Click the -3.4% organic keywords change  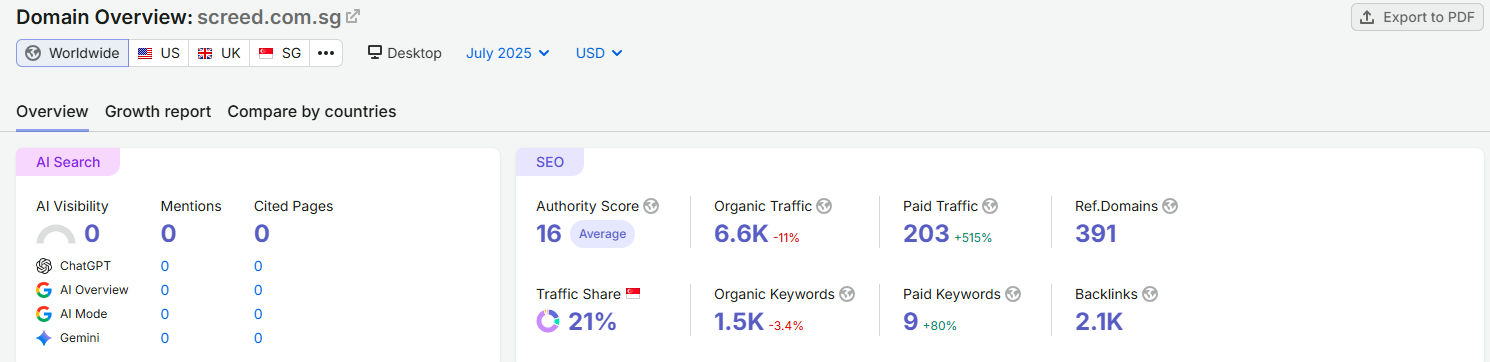786,326
